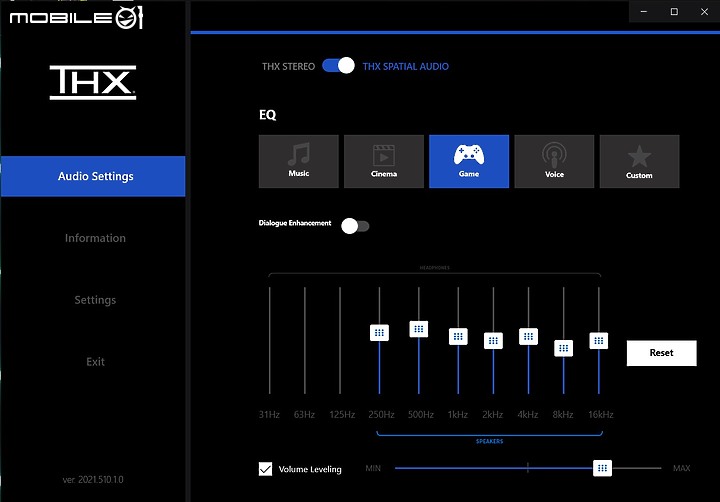The image size is (720, 502).
Task: Click the 4kHz EQ slider handle
Action: (529, 336)
